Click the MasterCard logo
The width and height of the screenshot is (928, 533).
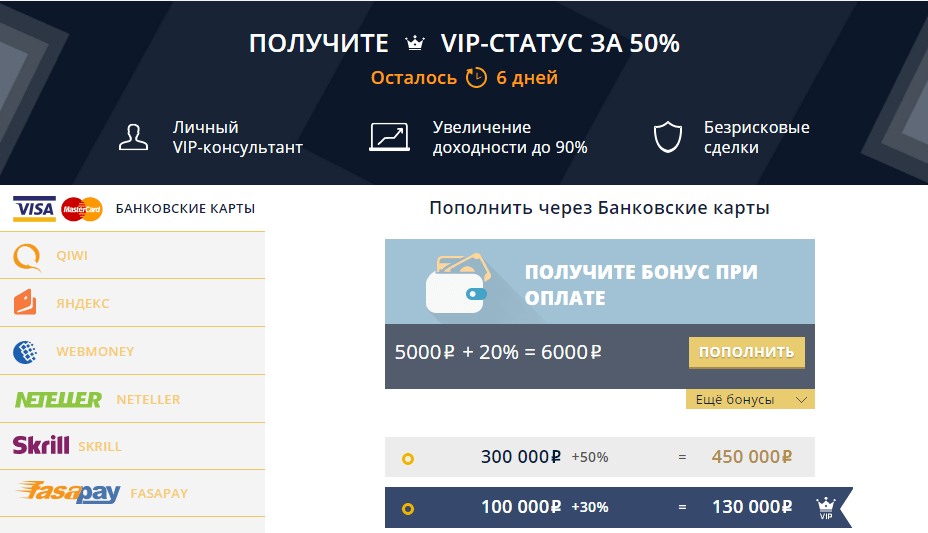(x=82, y=209)
